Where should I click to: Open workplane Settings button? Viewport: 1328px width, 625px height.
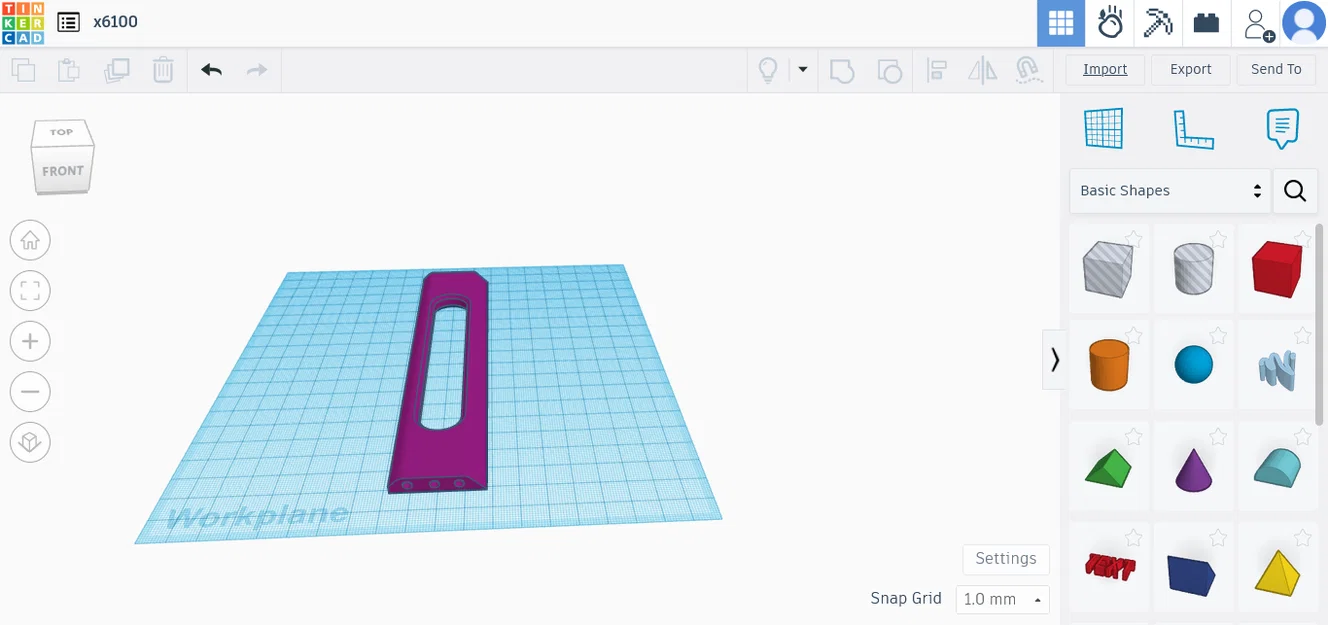(1006, 559)
